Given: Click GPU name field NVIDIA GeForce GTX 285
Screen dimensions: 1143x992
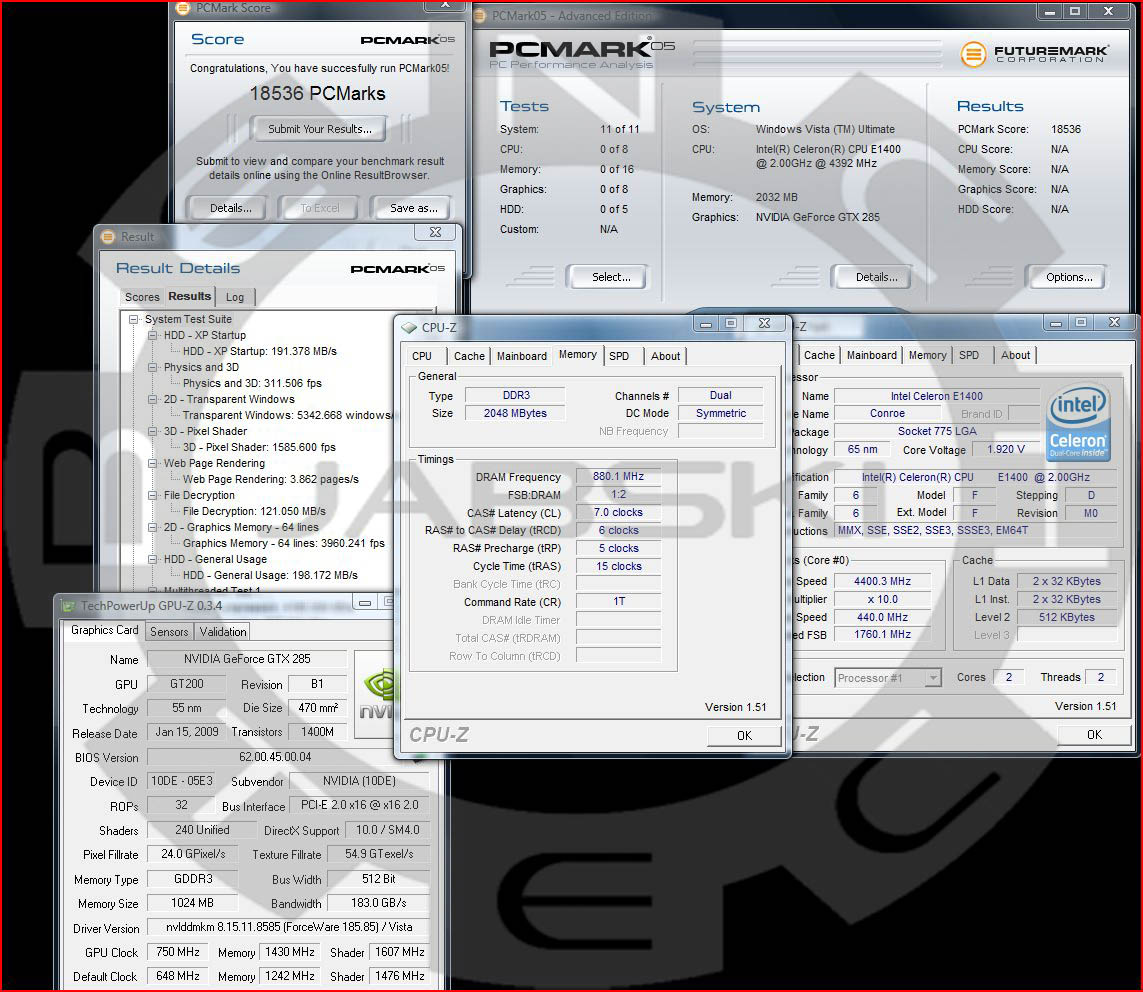Looking at the screenshot, I should coord(247,659).
